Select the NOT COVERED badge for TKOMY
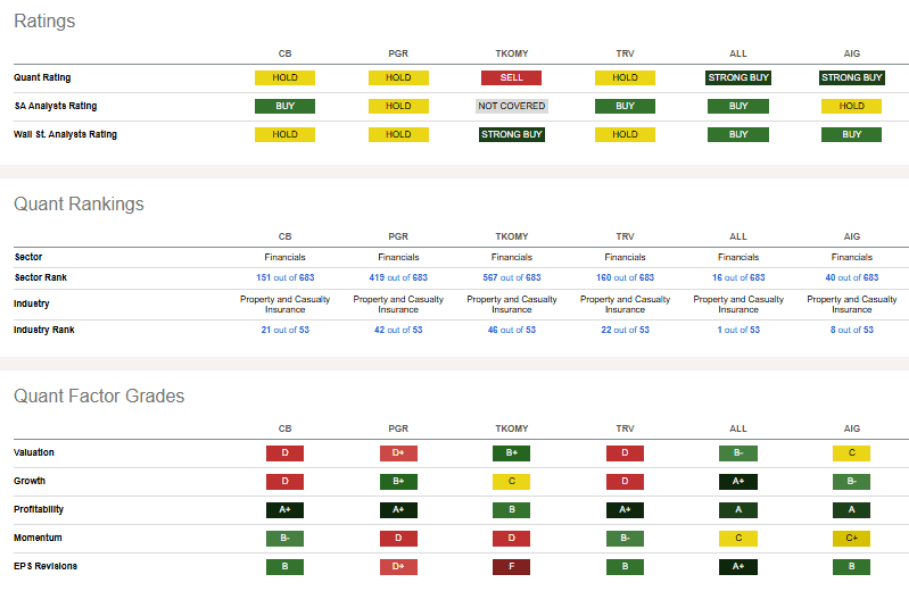 click(511, 106)
